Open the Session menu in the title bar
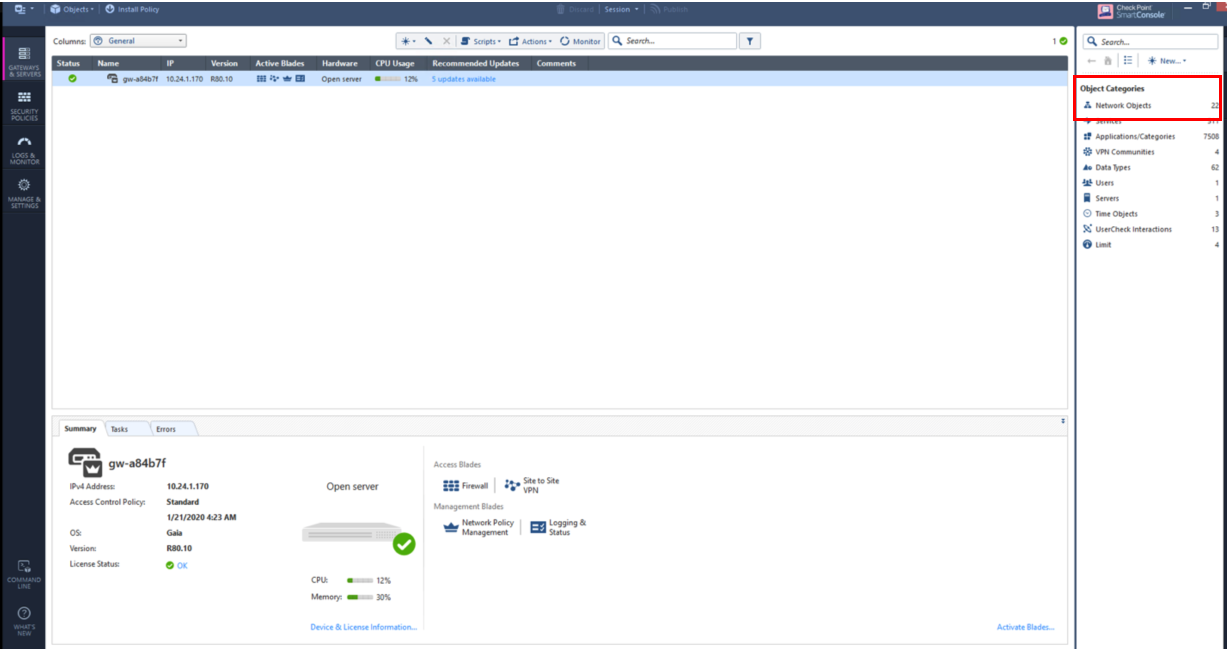This screenshot has height=649, width=1228. (620, 8)
